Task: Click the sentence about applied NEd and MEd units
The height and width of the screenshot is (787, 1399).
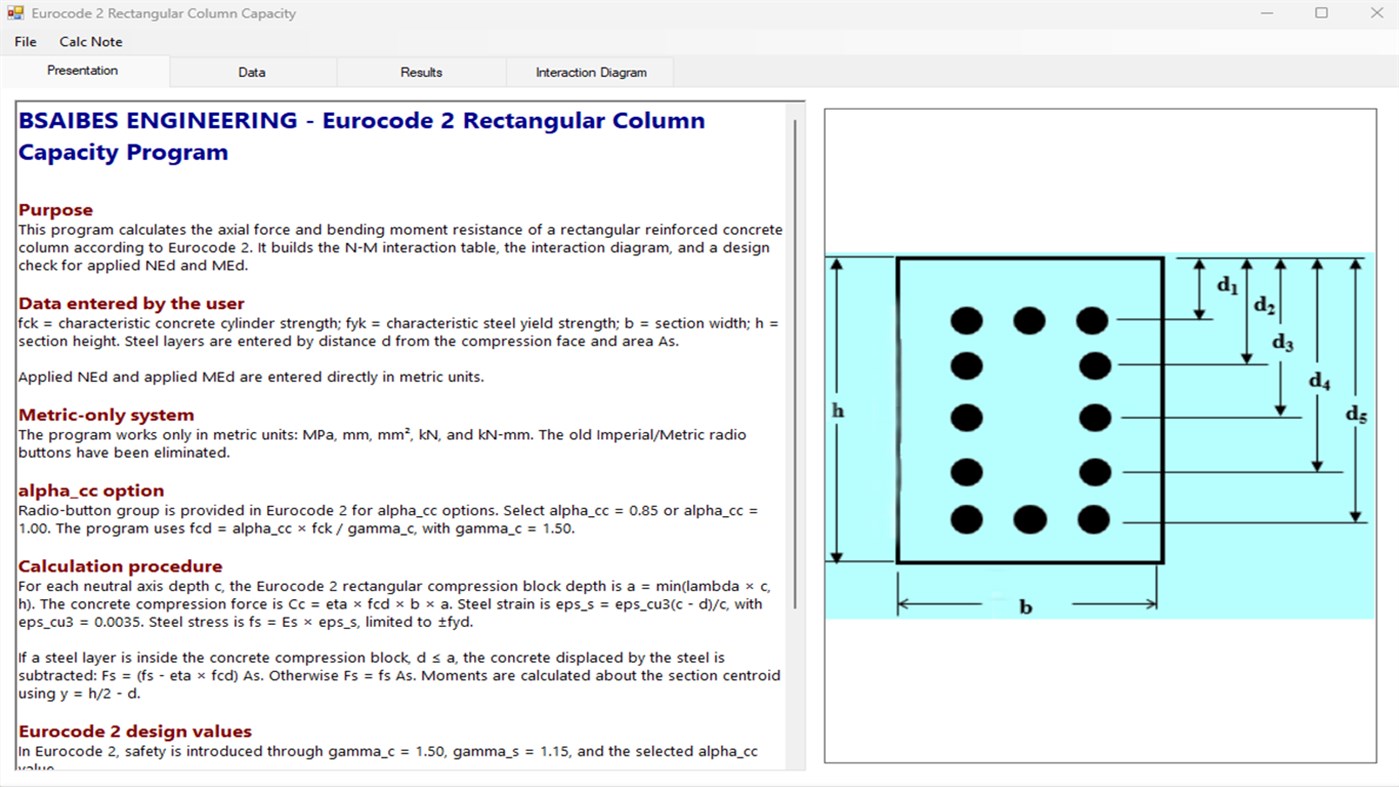Action: click(x=251, y=377)
